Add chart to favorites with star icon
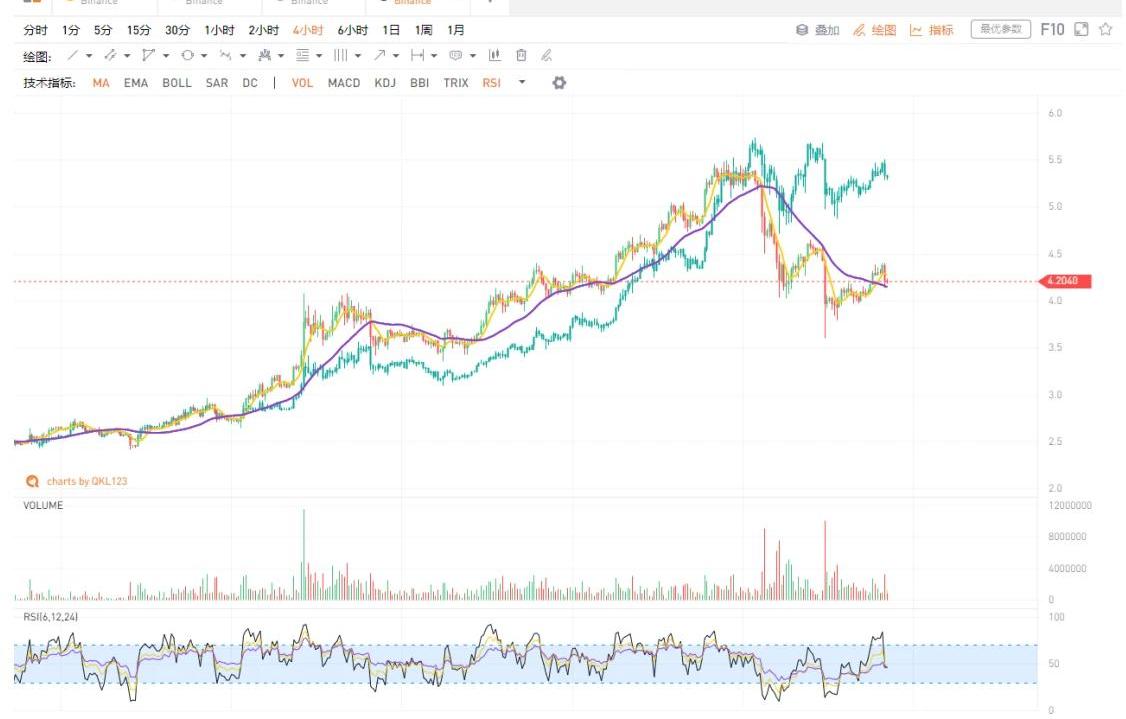 tap(1105, 30)
